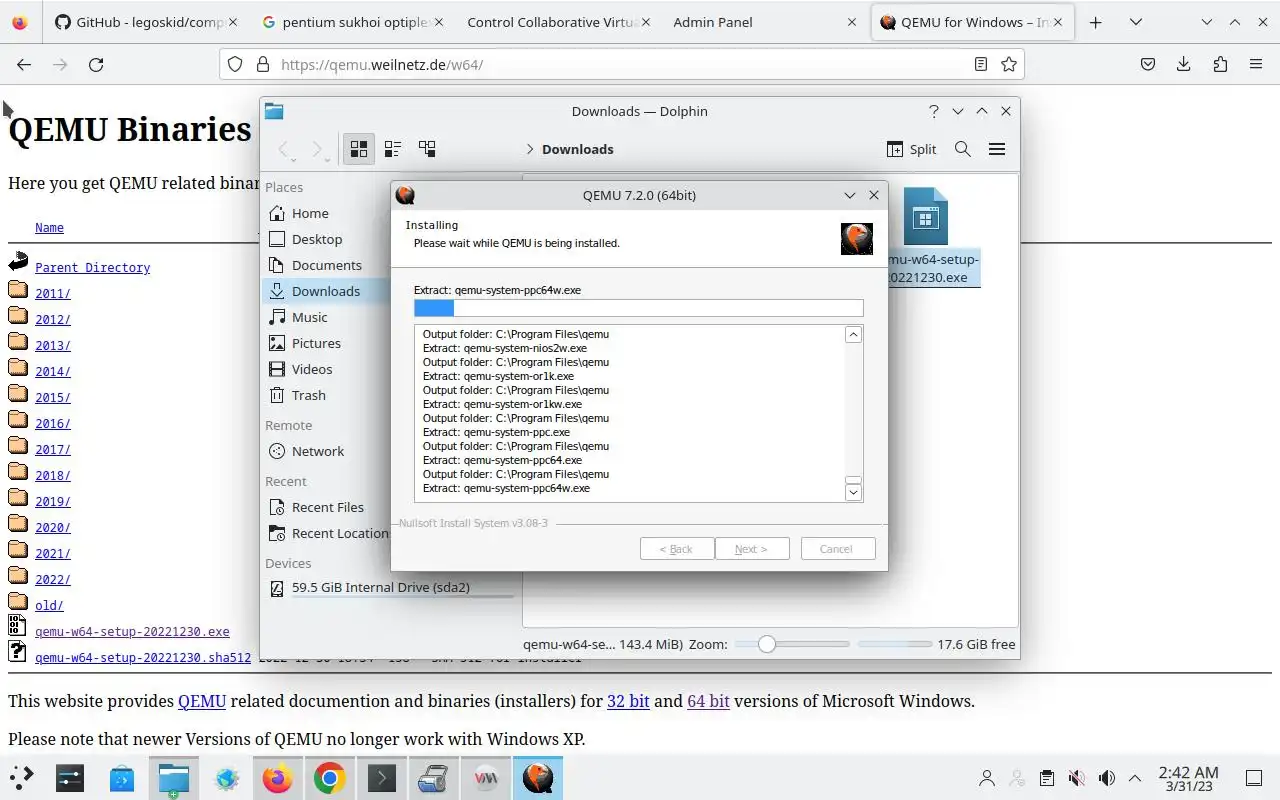Bookmark this page with the star

1009,64
